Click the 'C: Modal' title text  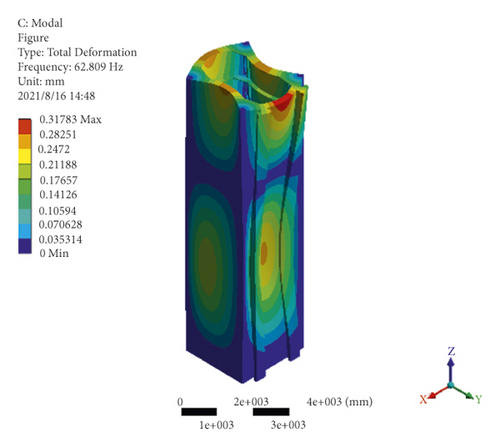point(40,23)
